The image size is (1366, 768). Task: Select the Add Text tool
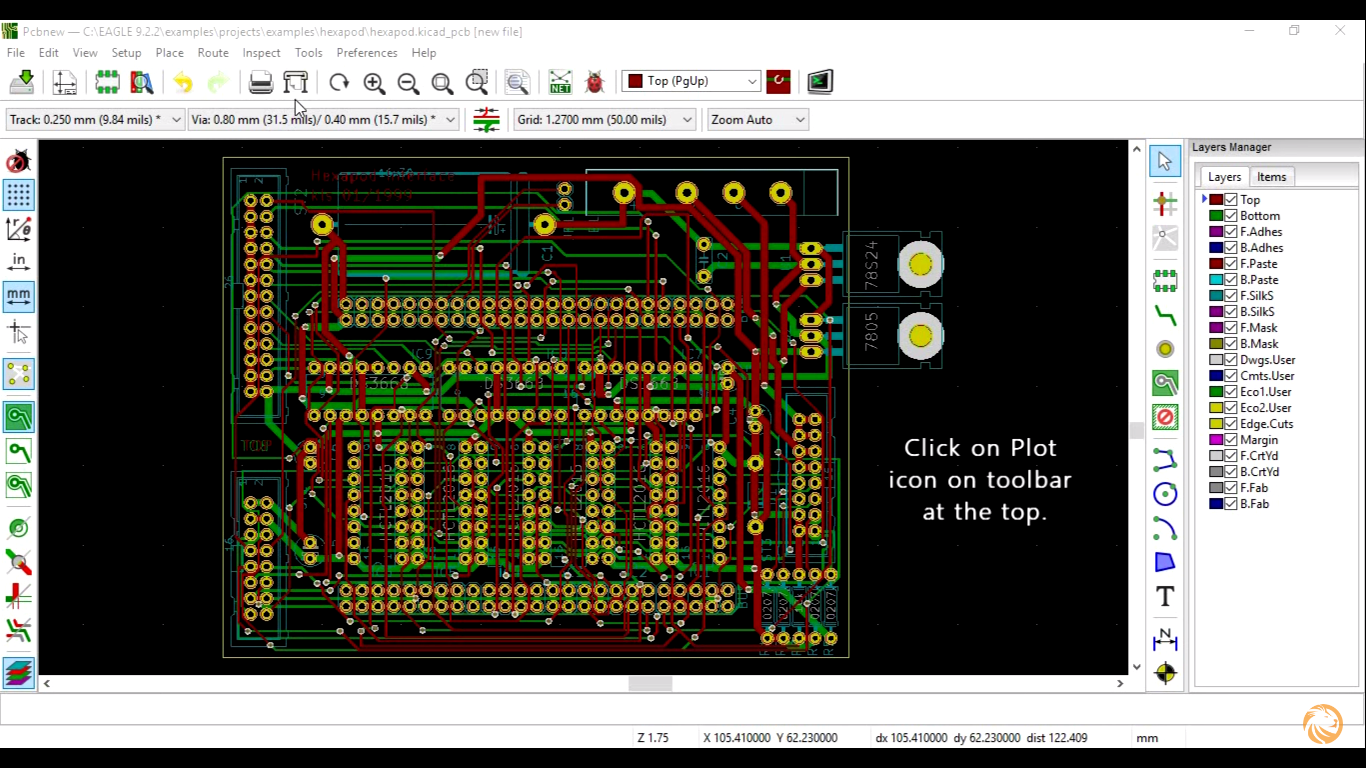coord(1165,597)
